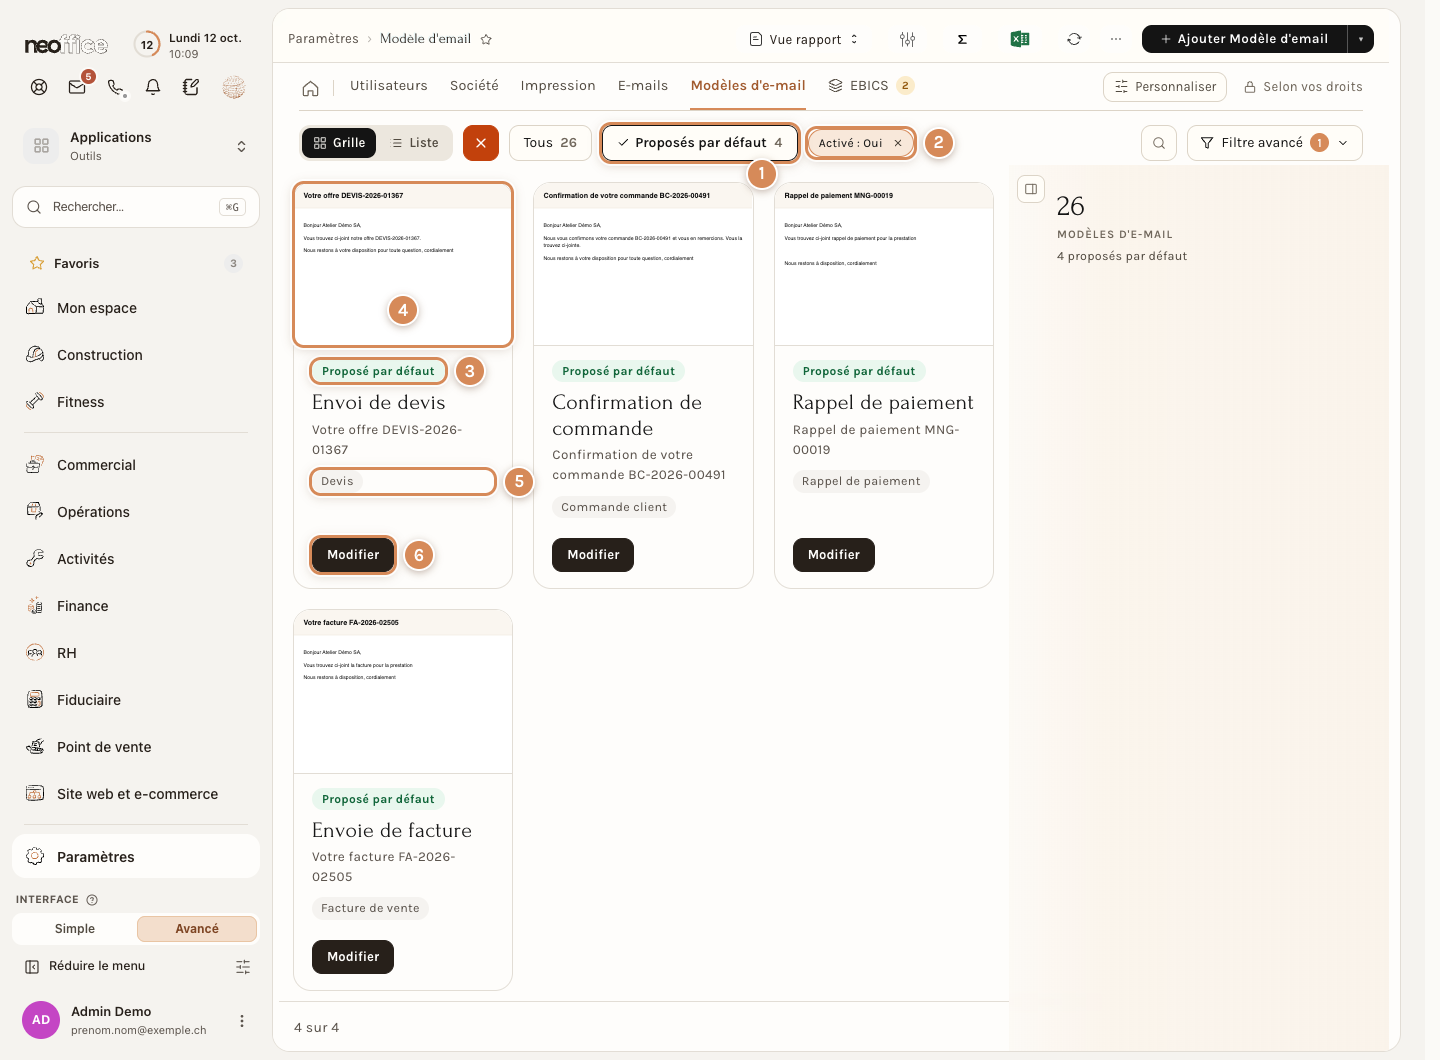Open the search magnifier next to Filtre avancé
The image size is (1440, 1060).
[x=1159, y=143]
